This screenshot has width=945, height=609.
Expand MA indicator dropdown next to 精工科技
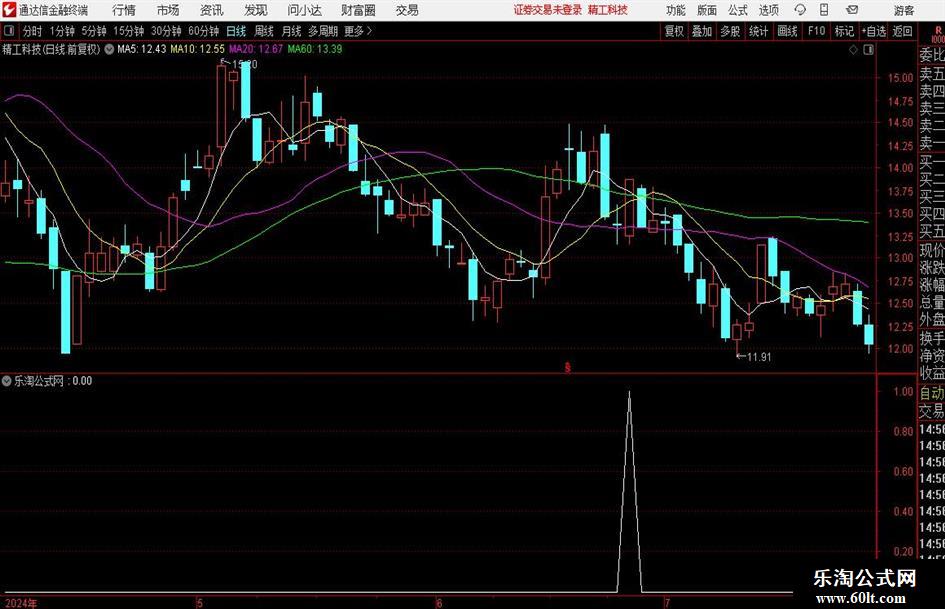109,49
